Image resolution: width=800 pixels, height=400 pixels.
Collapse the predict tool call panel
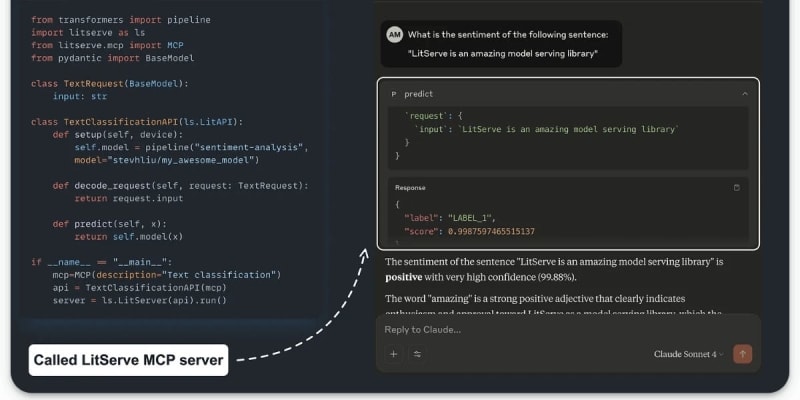tap(744, 94)
